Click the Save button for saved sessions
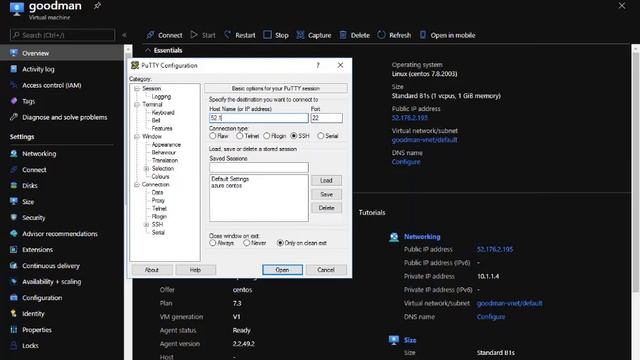This screenshot has height=360, width=640. pyautogui.click(x=326, y=194)
